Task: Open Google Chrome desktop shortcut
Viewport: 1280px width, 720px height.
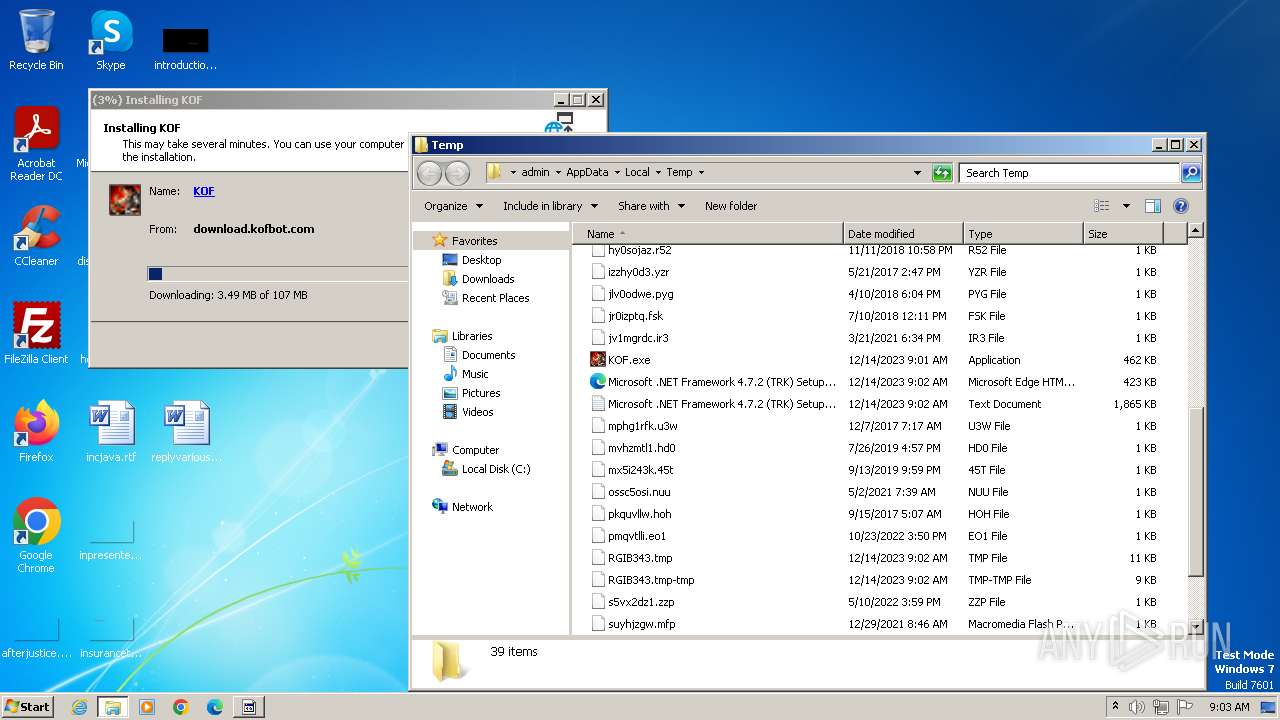Action: [x=36, y=535]
